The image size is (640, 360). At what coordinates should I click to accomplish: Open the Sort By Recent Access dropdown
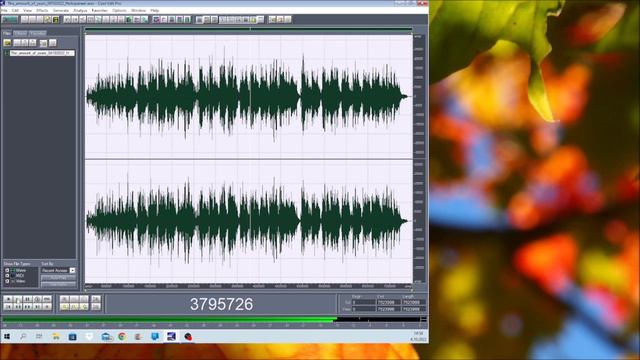pos(58,270)
